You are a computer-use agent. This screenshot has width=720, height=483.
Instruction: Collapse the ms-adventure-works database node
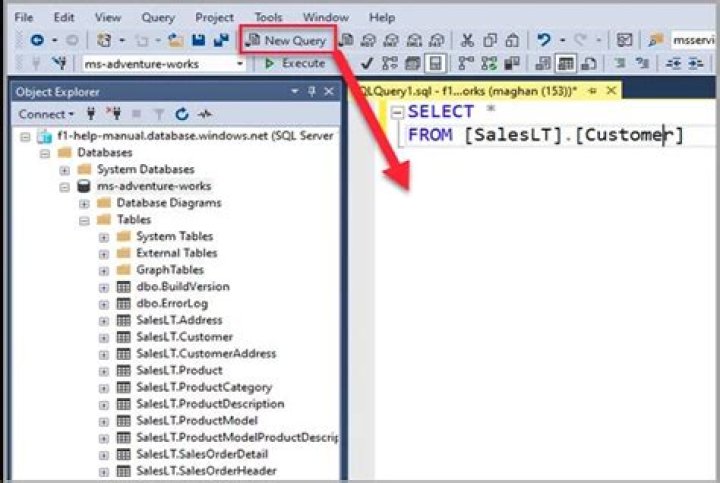tap(64, 187)
